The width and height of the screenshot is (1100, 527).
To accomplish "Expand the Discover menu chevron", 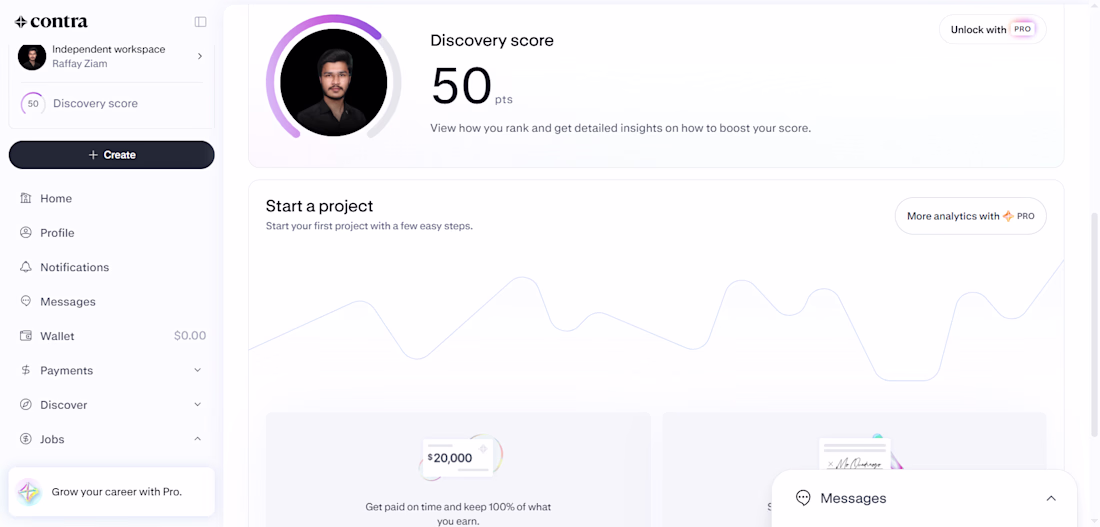I will [198, 404].
